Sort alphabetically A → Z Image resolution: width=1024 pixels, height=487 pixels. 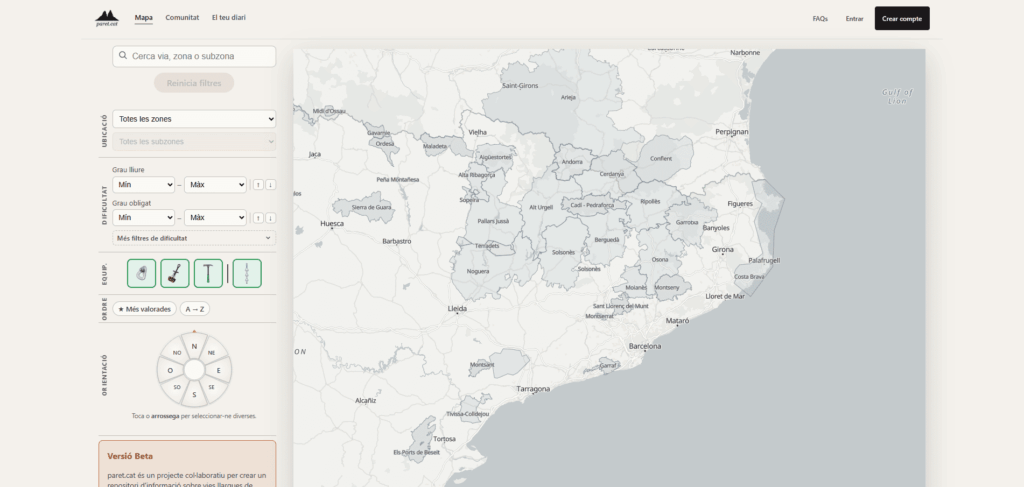tap(195, 309)
